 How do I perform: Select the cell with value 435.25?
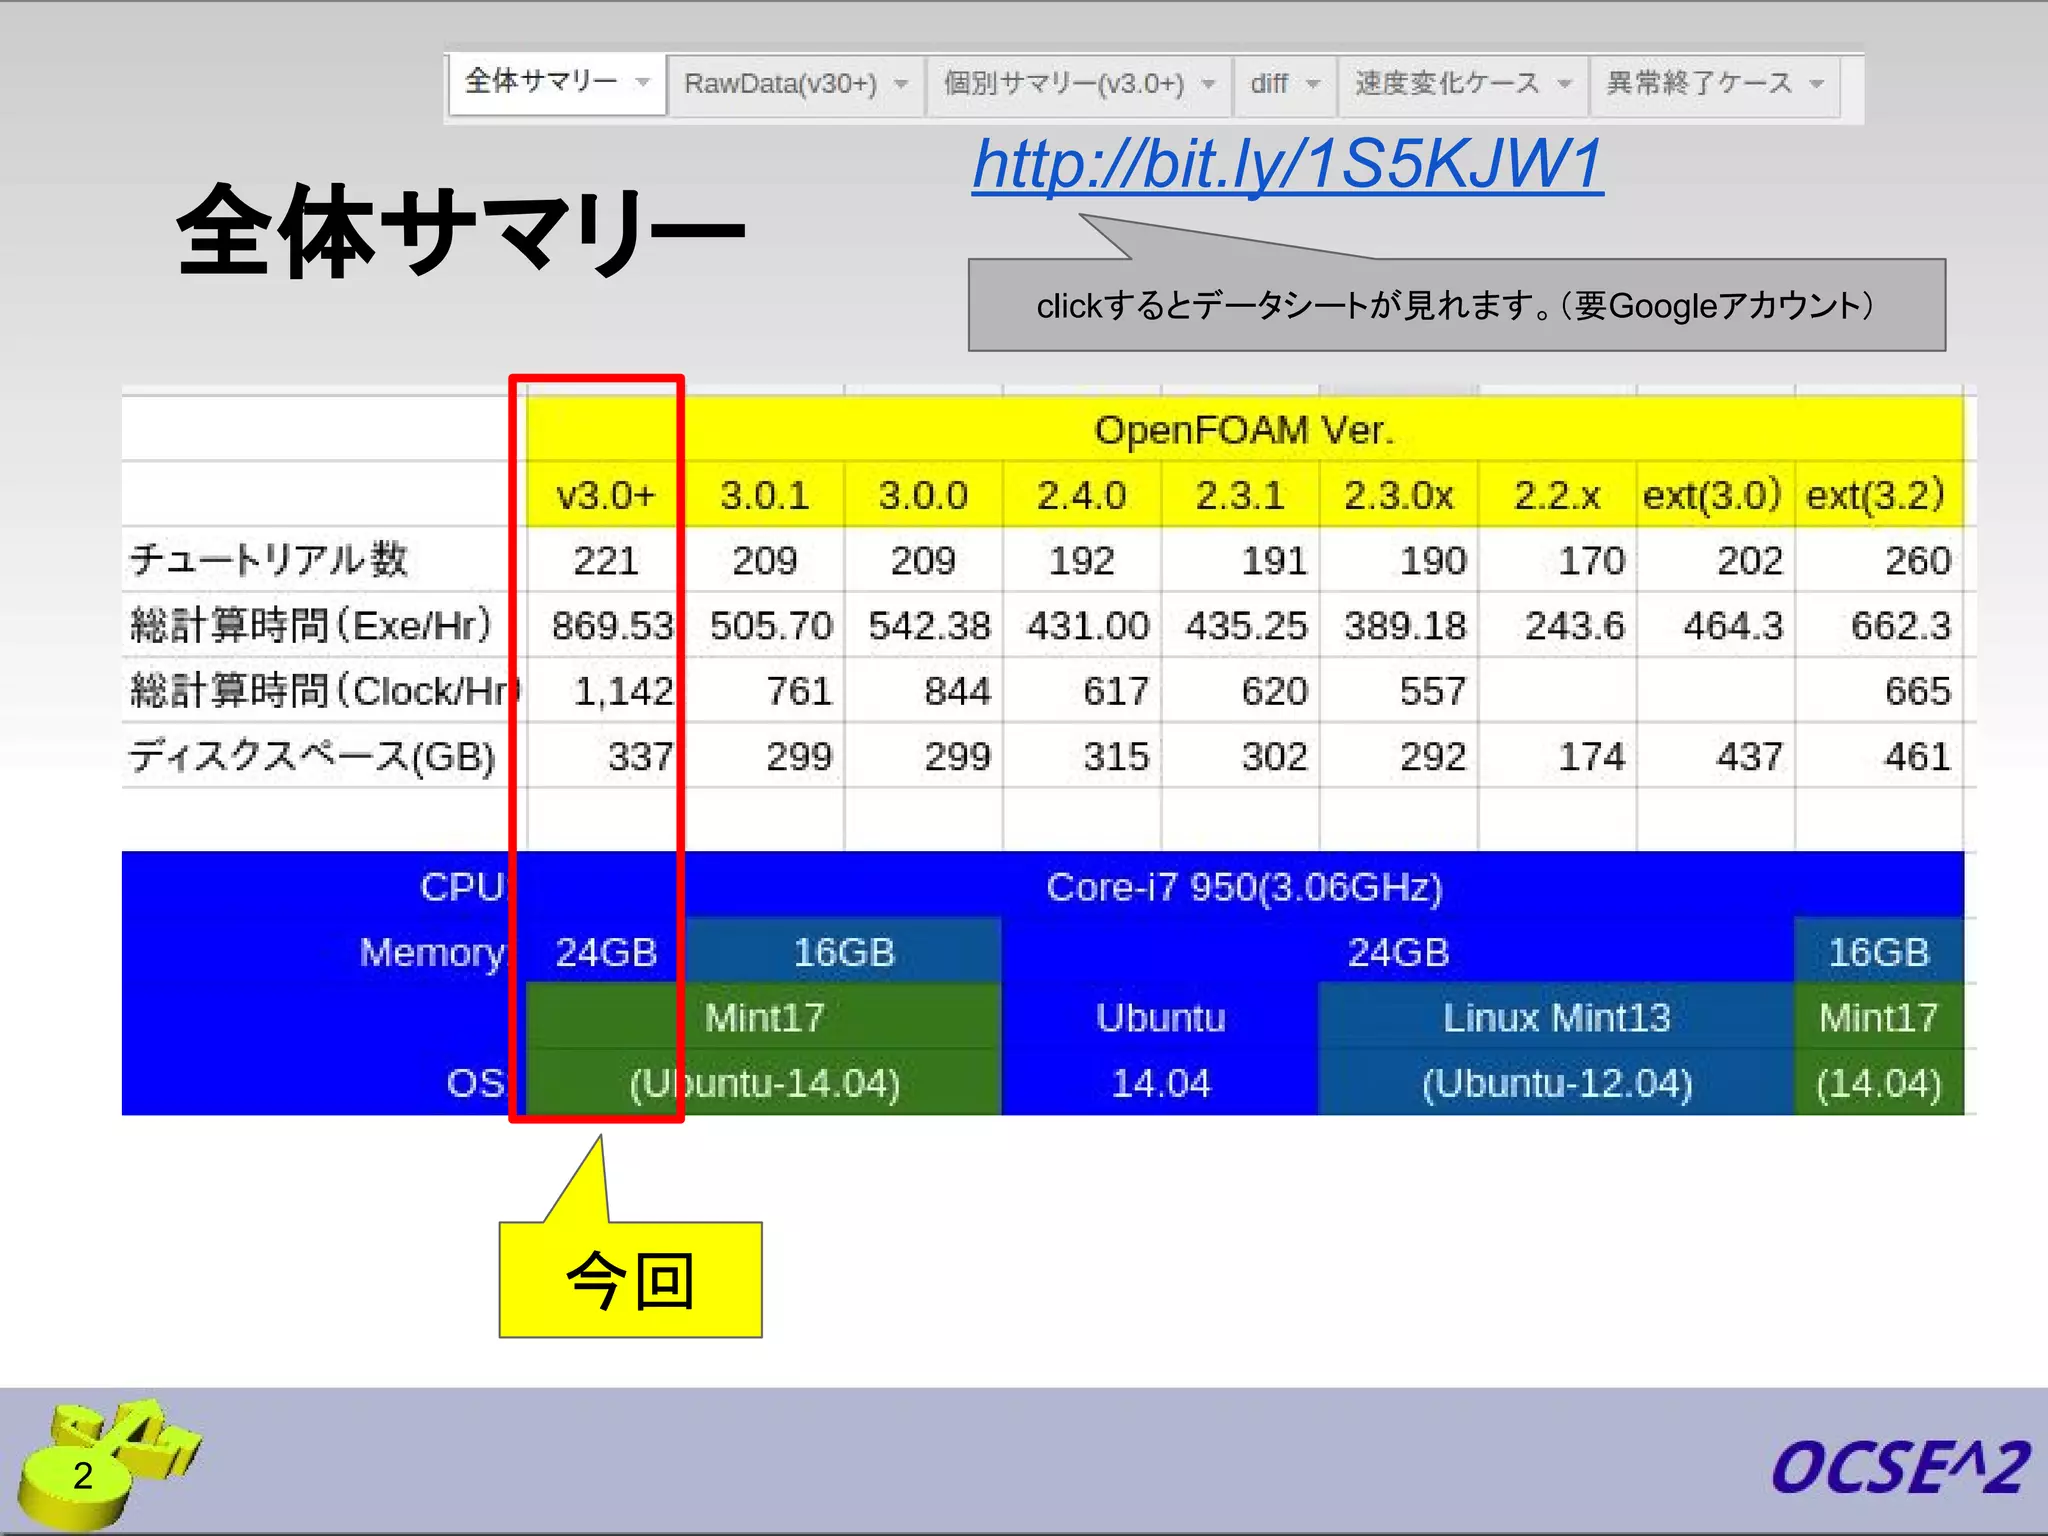pyautogui.click(x=1240, y=625)
